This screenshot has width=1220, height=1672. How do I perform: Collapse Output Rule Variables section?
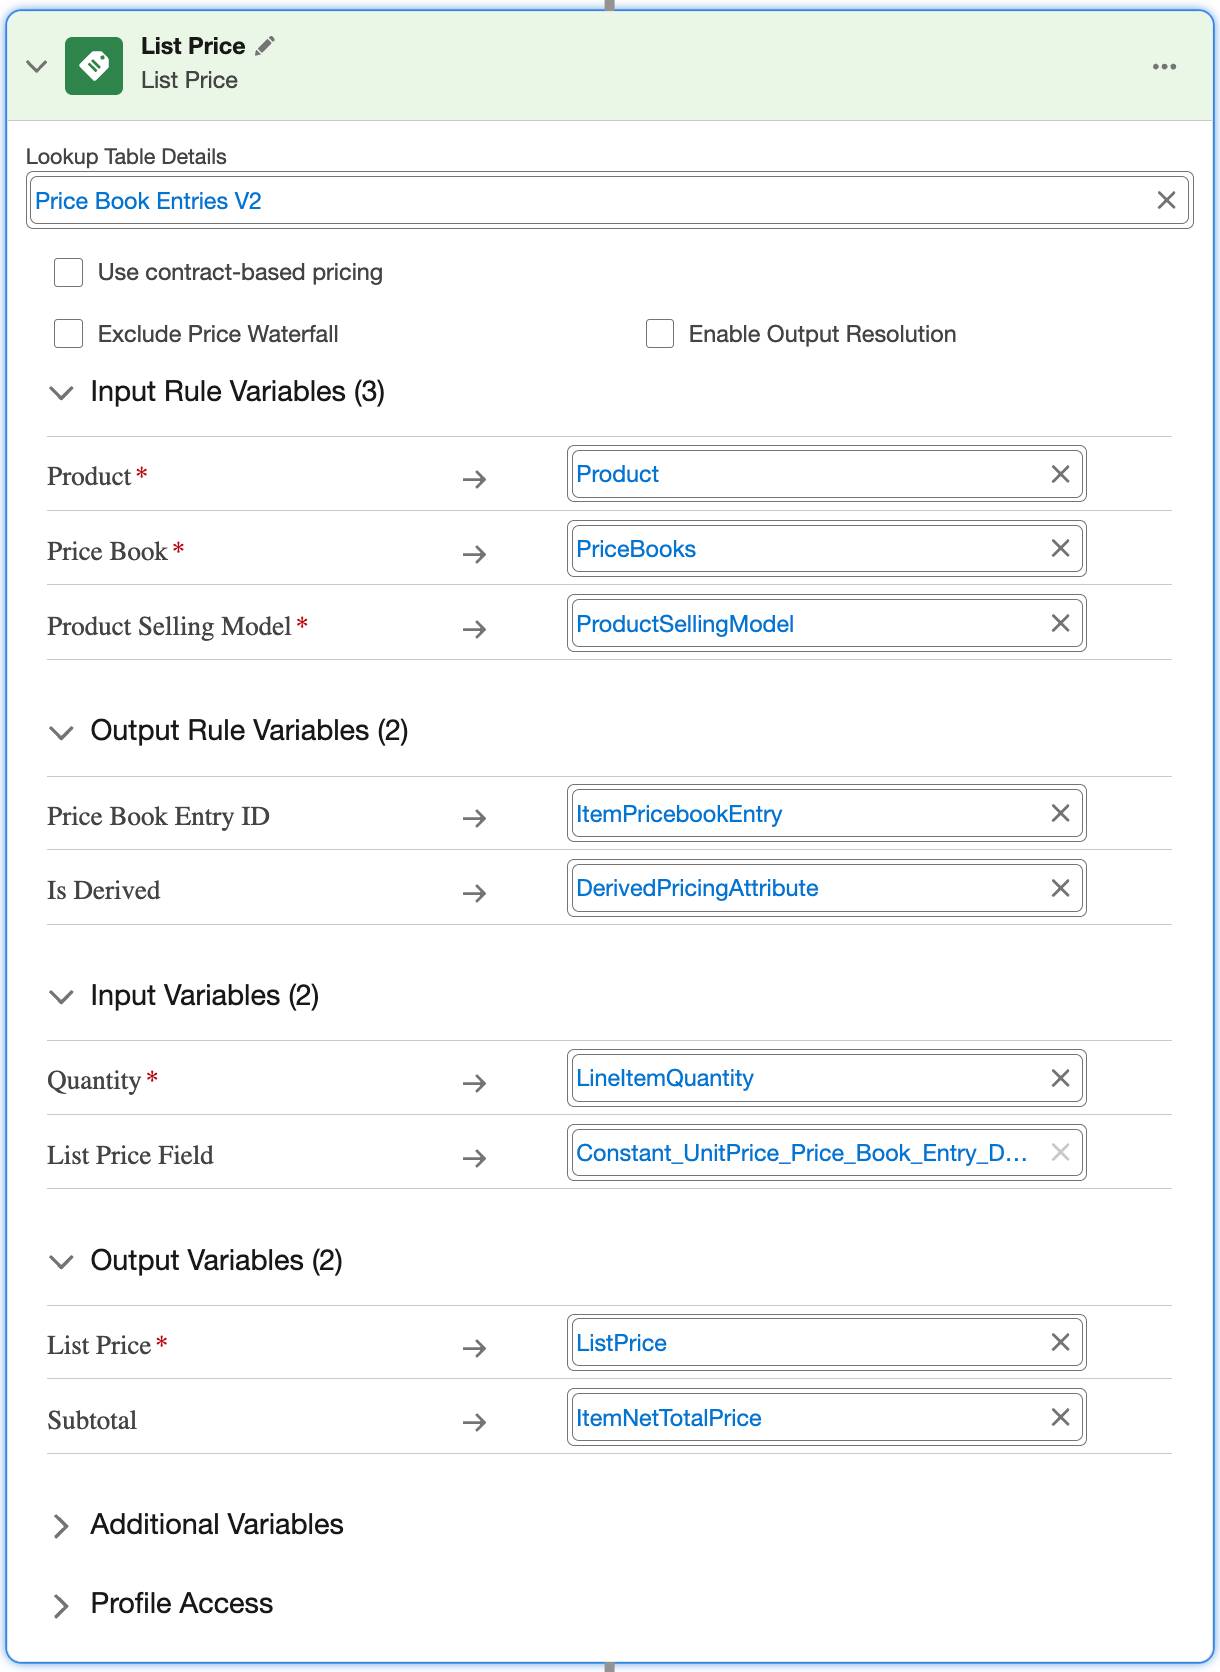61,732
